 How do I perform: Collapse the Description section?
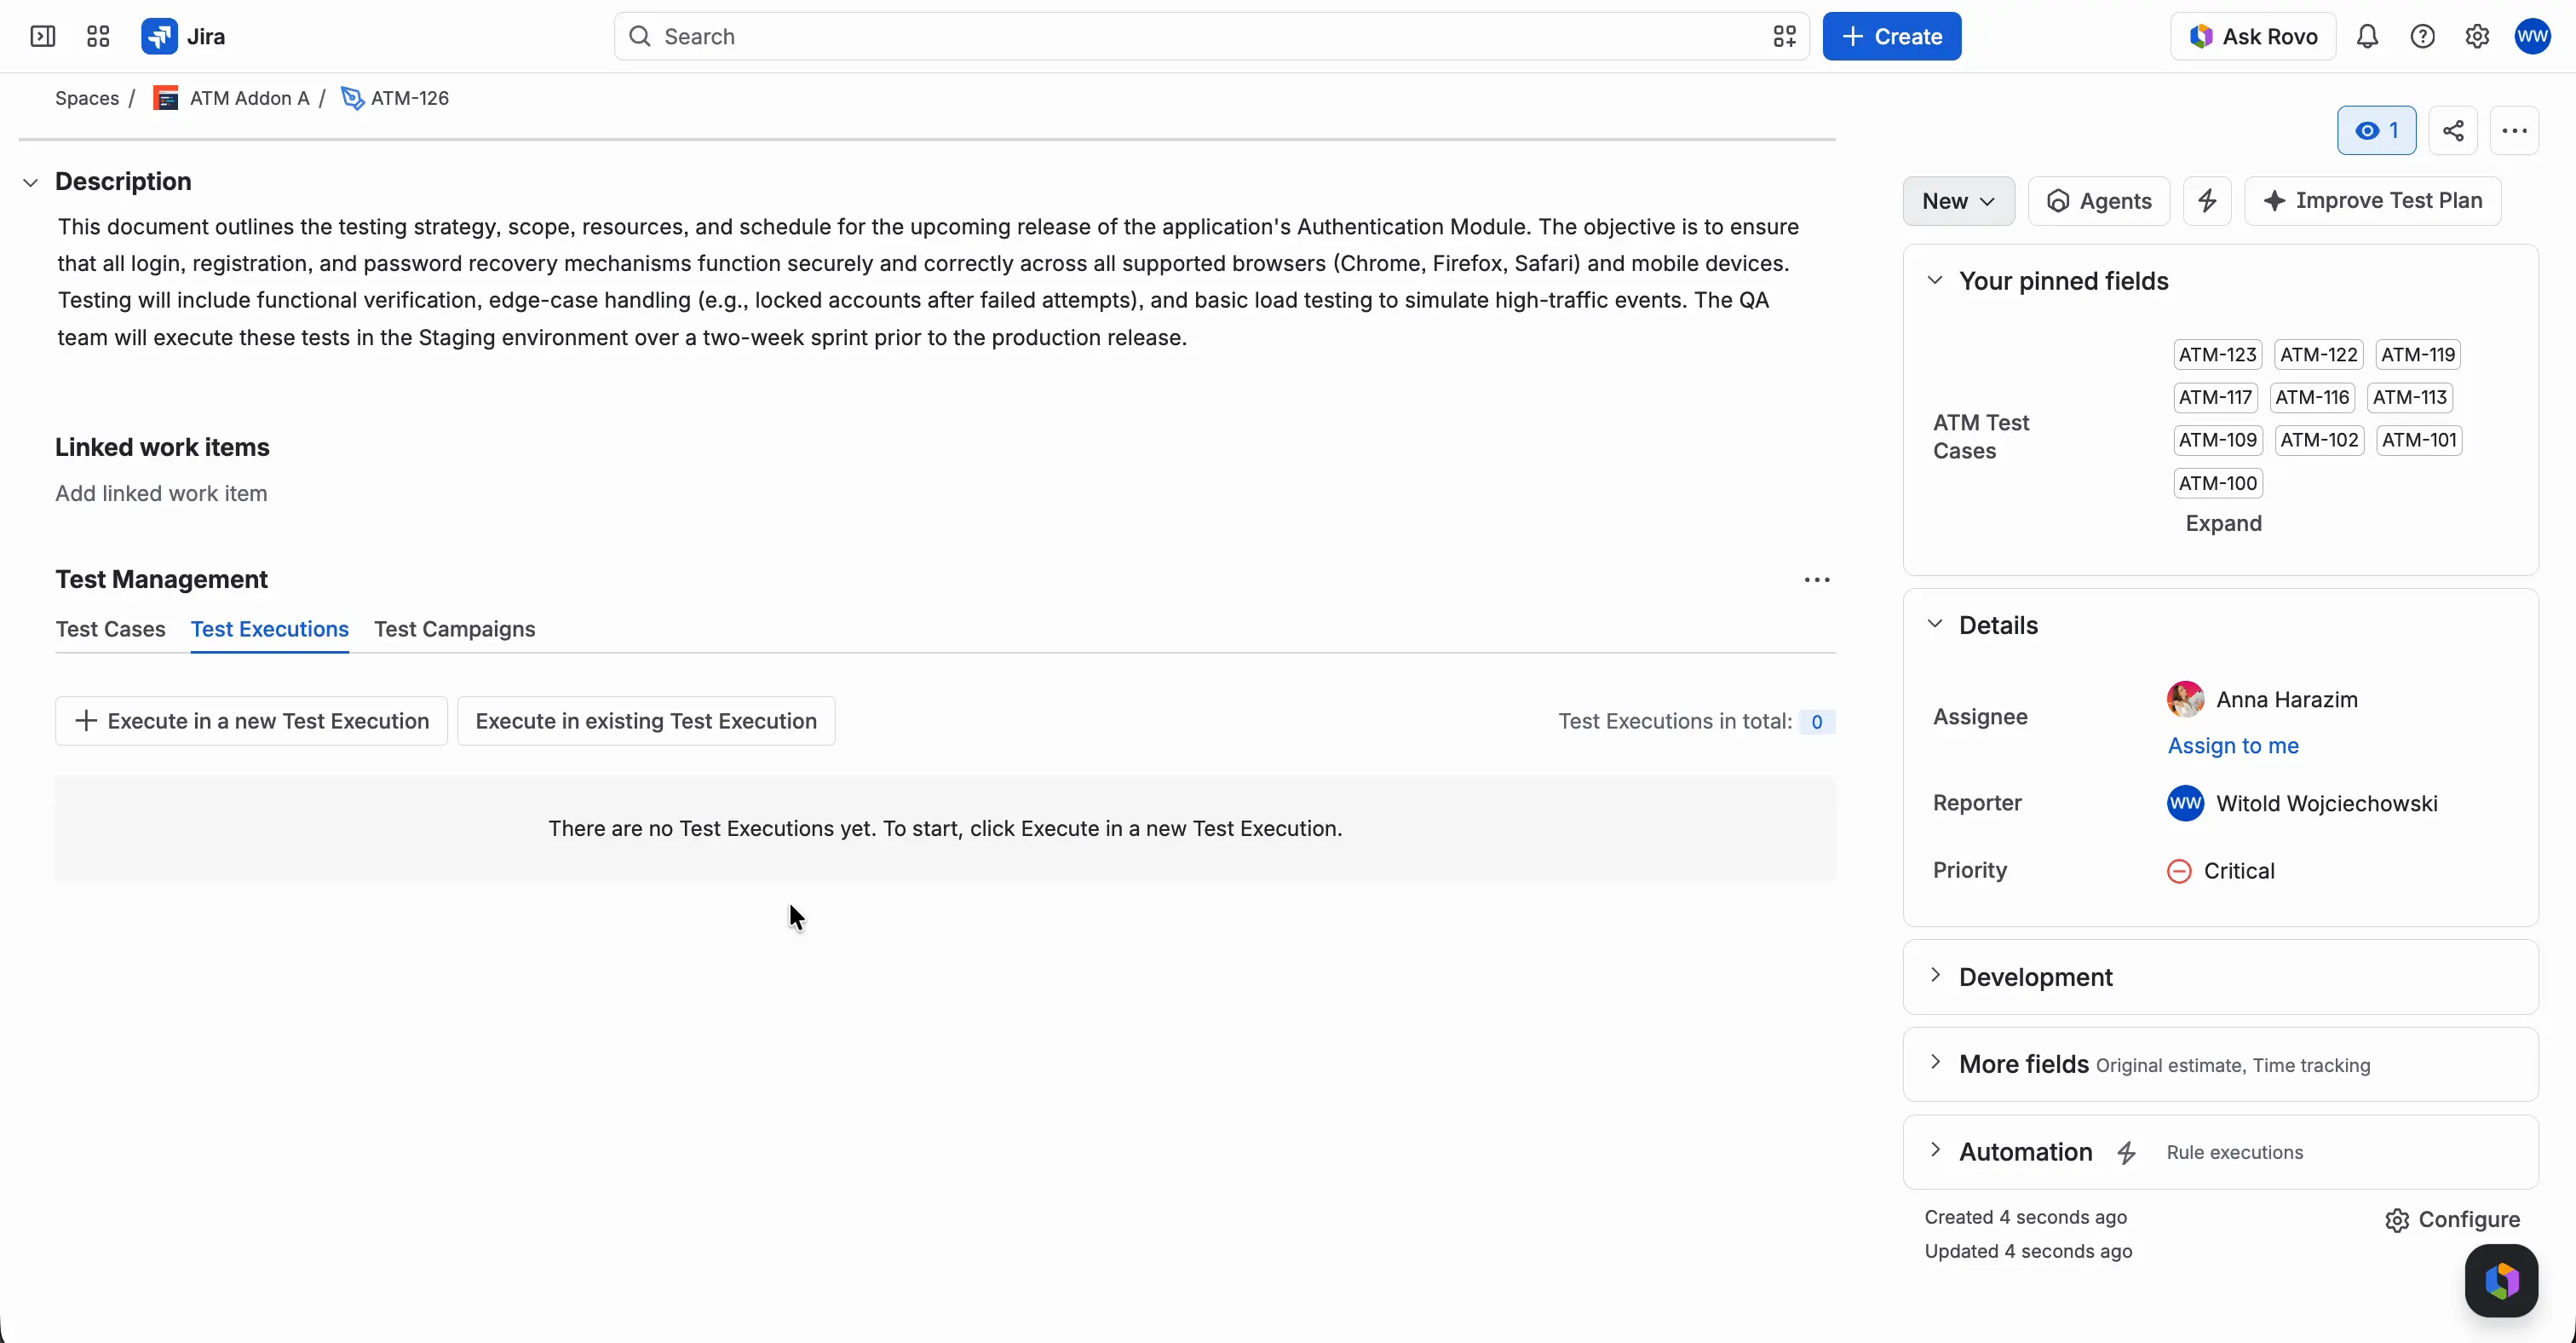pyautogui.click(x=31, y=182)
